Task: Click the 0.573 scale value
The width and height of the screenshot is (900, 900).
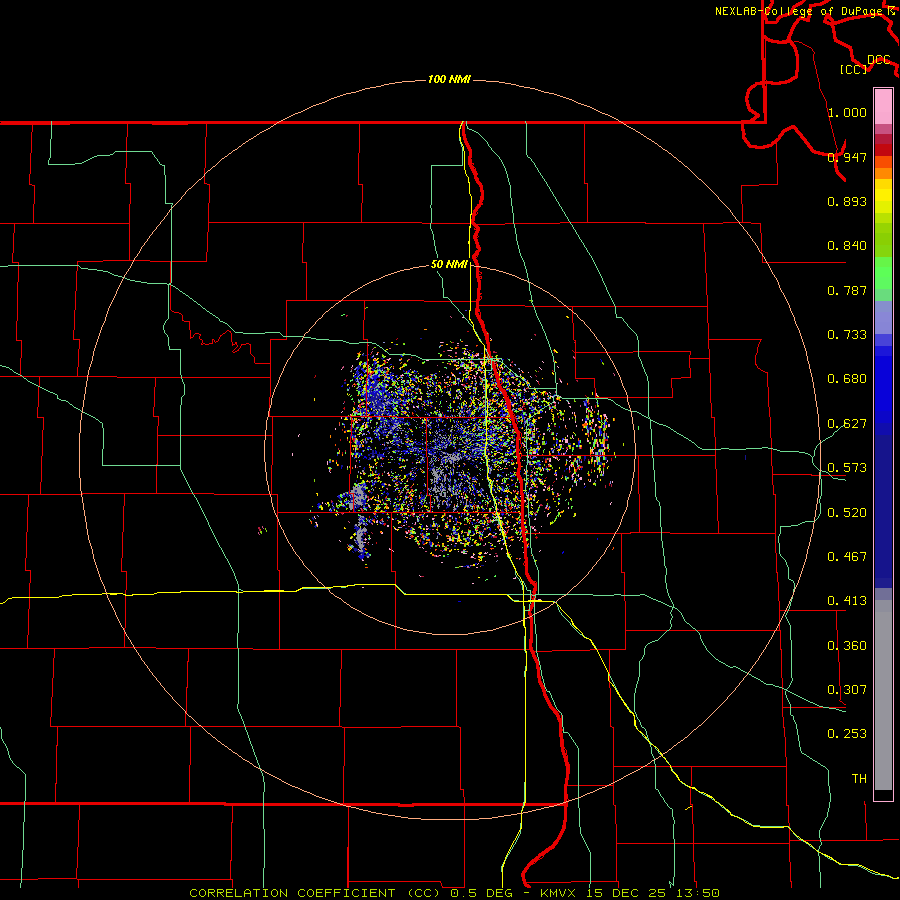Action: [847, 468]
